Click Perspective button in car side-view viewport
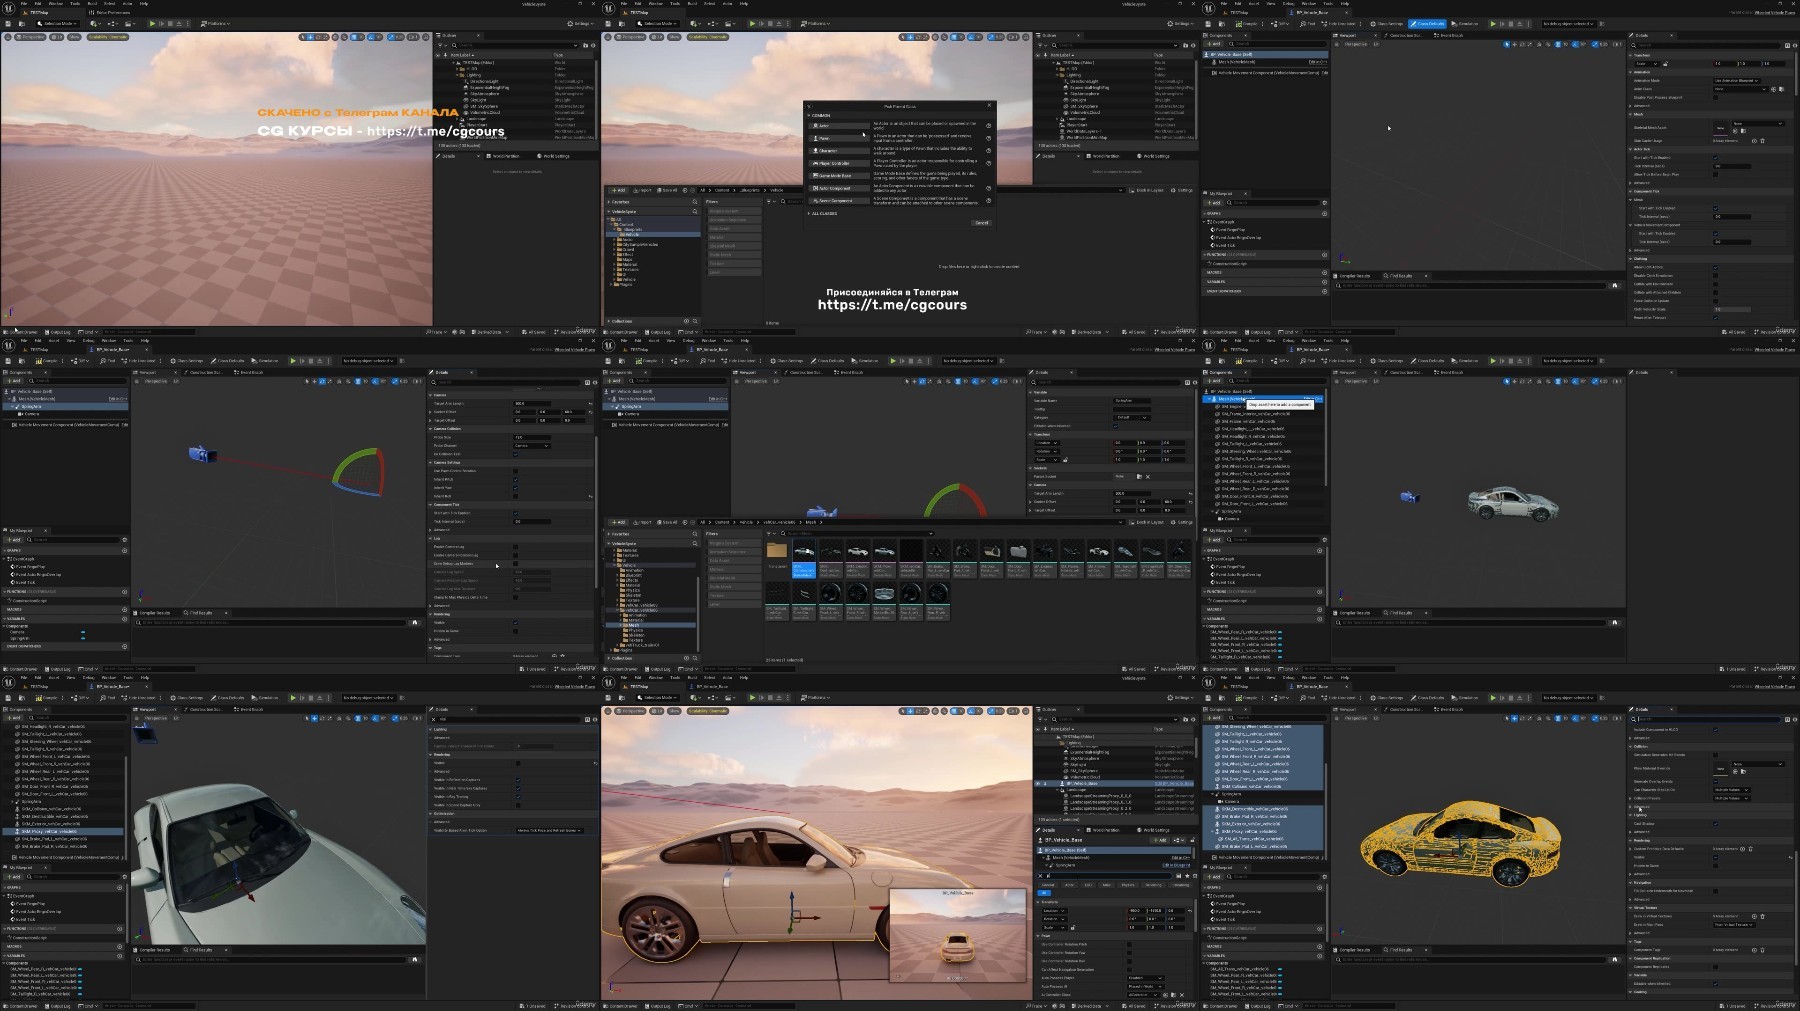 (x=631, y=711)
